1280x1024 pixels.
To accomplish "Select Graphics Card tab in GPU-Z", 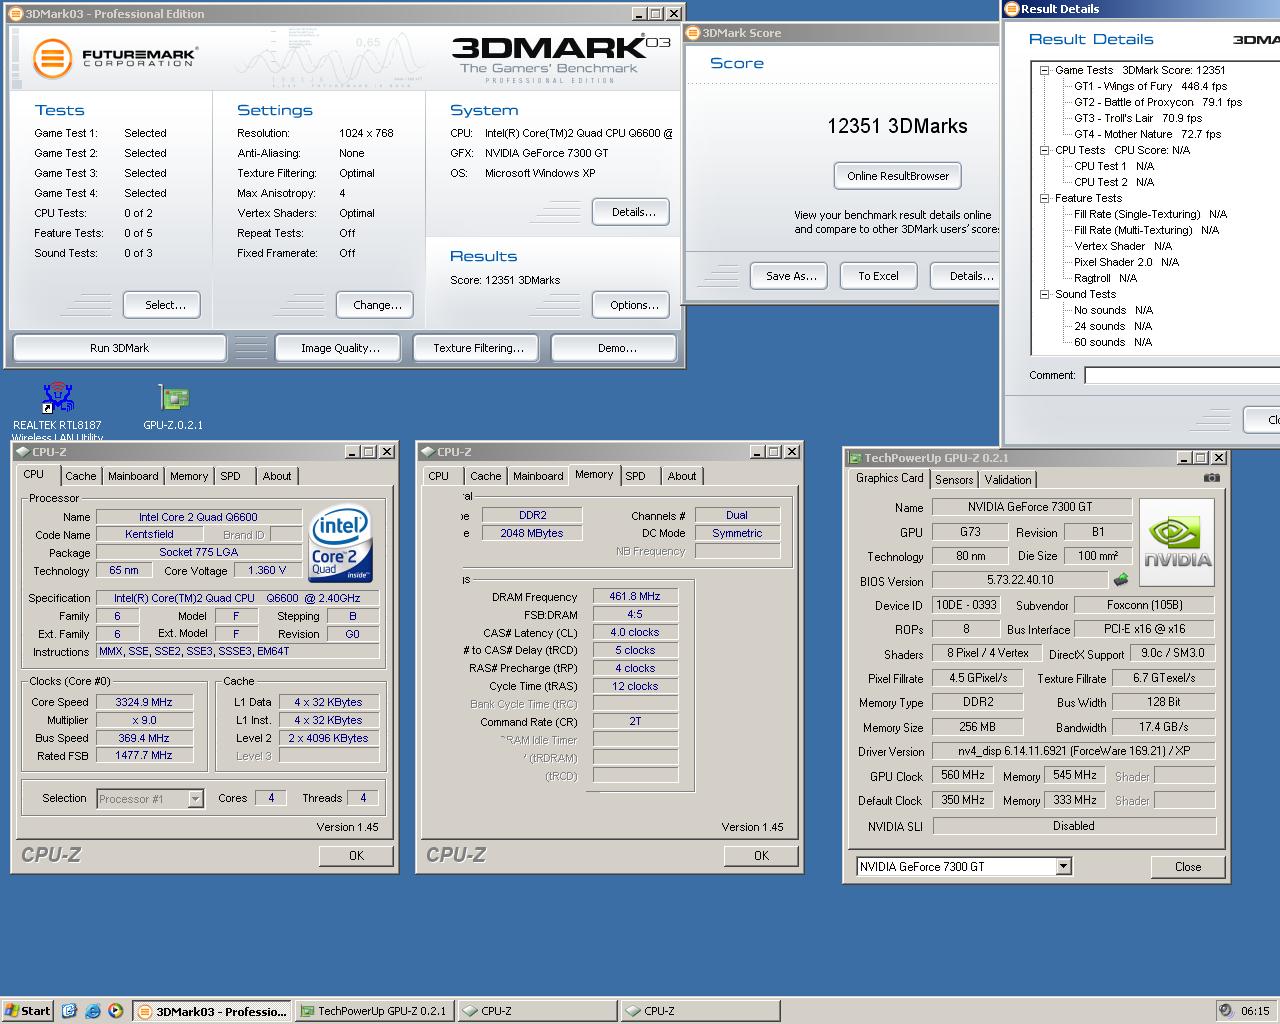I will [x=890, y=478].
